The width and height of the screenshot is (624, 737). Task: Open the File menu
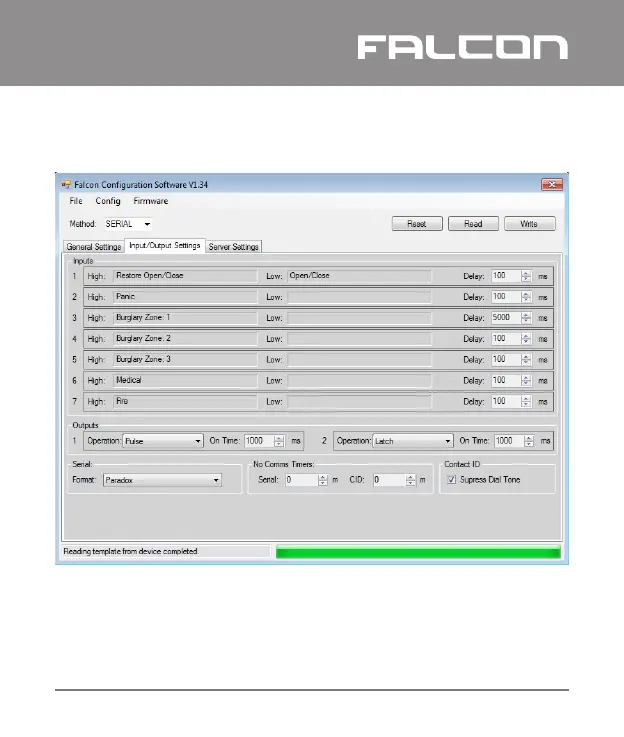click(x=76, y=201)
